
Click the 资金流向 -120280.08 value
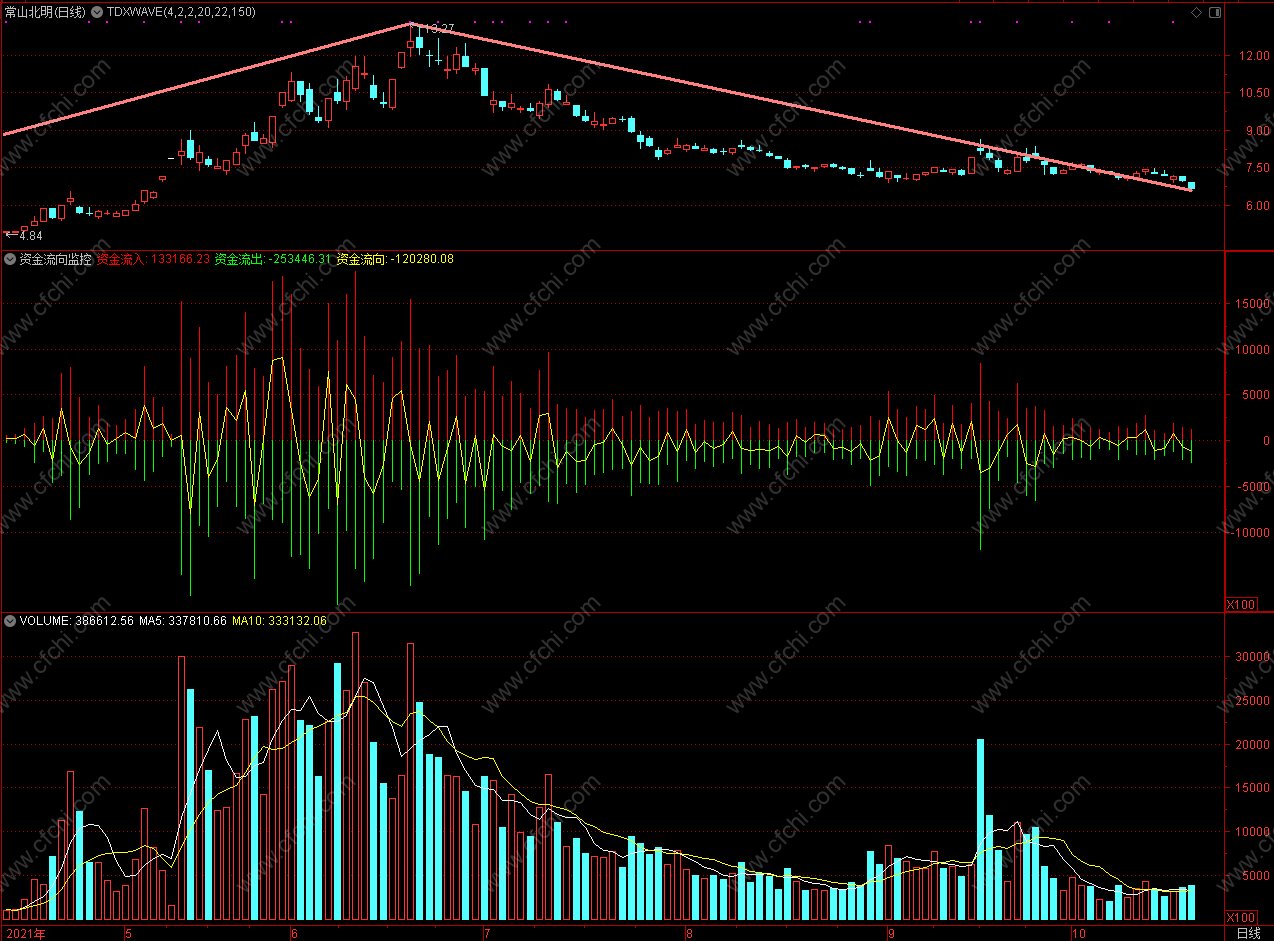(x=395, y=259)
